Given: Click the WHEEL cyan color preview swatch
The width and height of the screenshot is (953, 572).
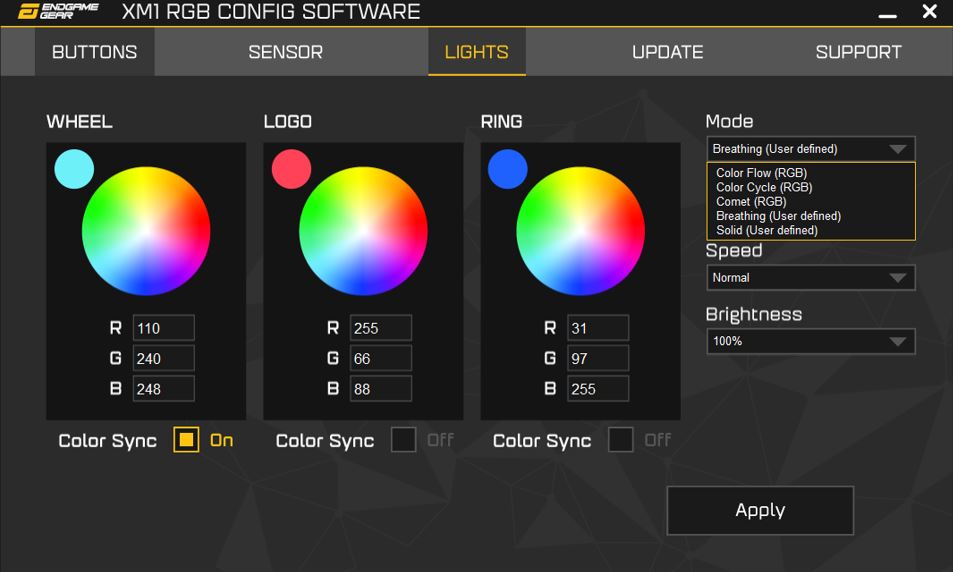Looking at the screenshot, I should (x=74, y=169).
